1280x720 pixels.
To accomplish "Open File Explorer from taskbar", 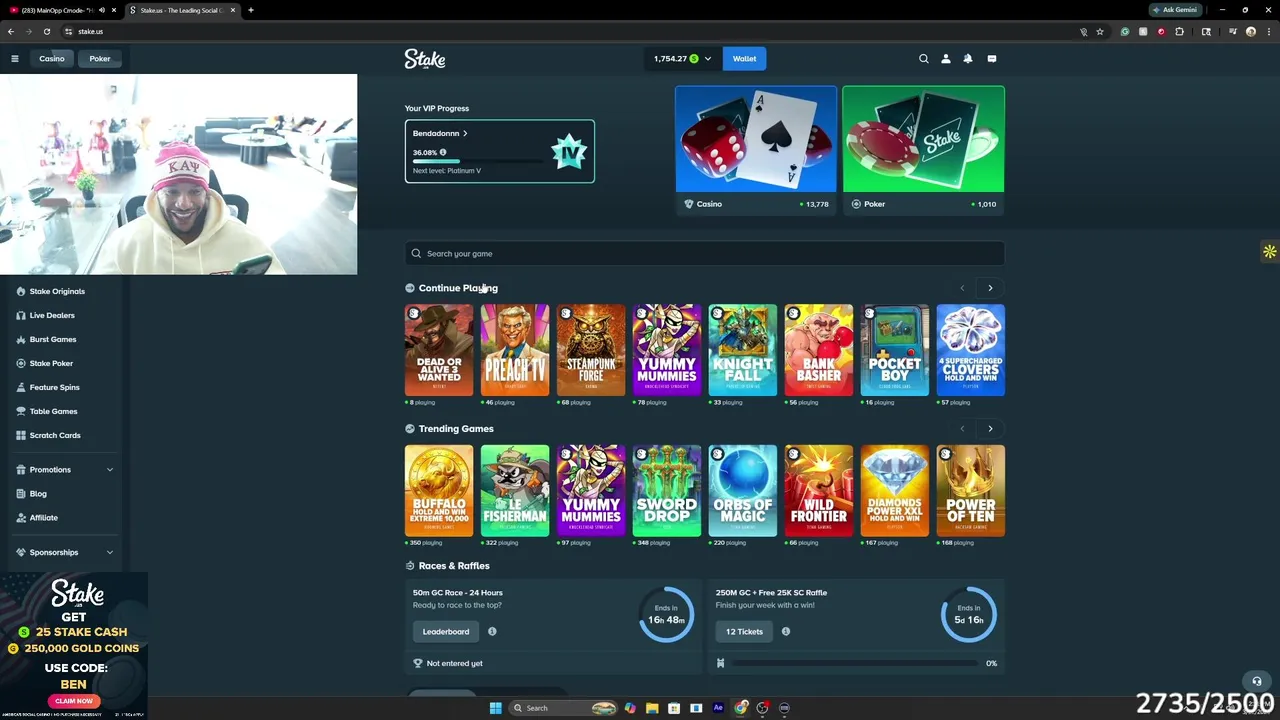I will click(652, 708).
